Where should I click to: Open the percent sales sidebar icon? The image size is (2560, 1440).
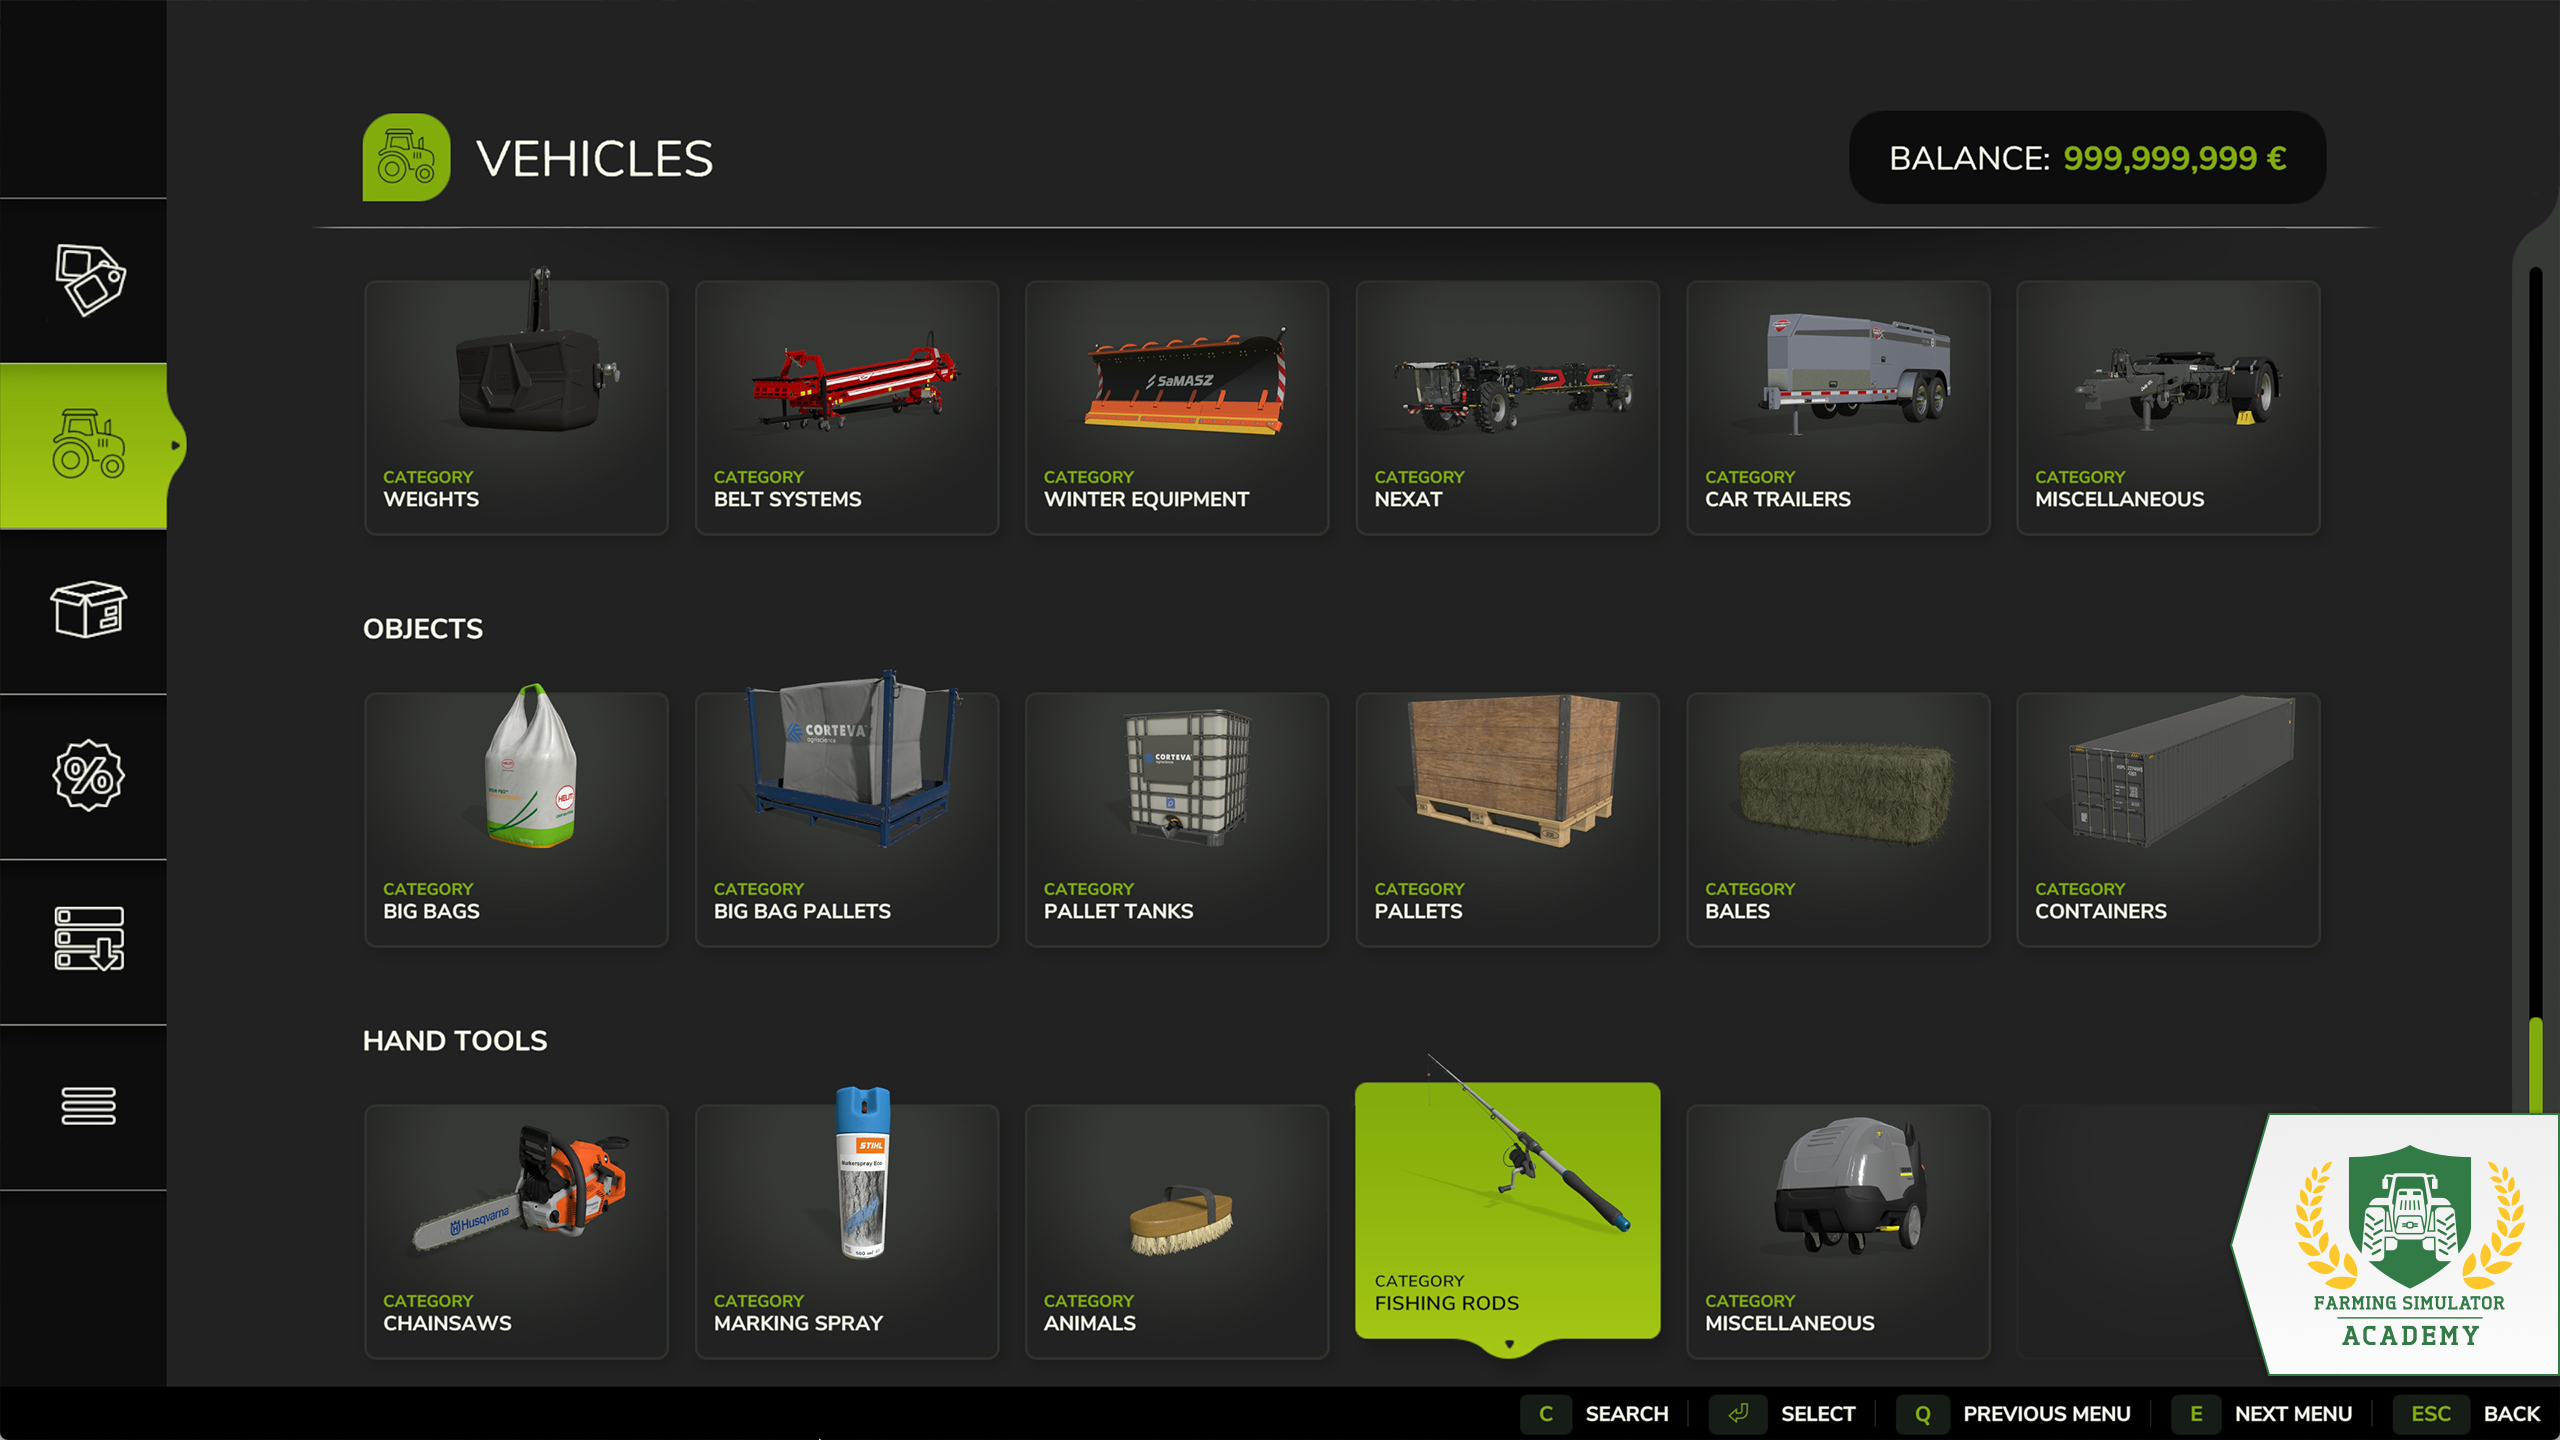88,775
